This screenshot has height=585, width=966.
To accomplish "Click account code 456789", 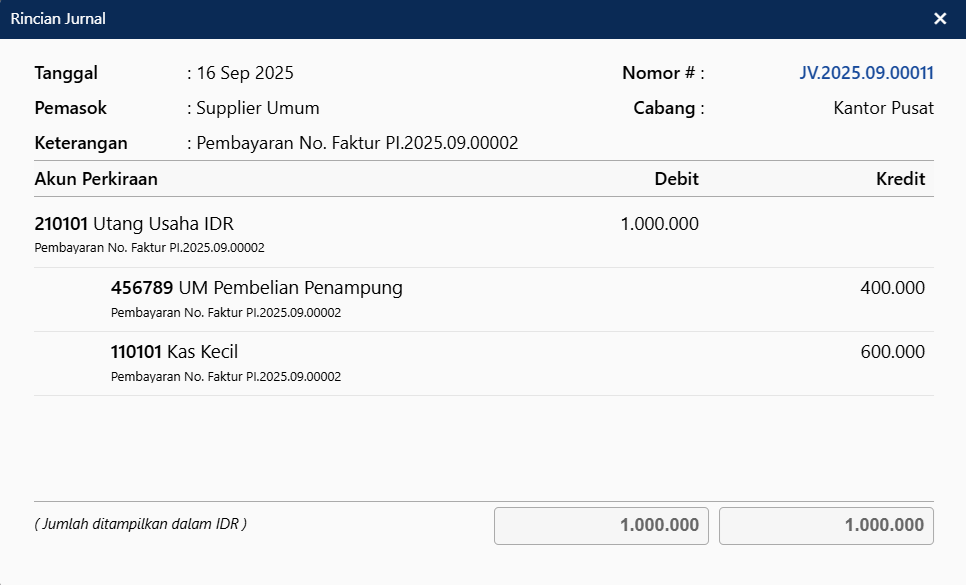I will pos(142,288).
